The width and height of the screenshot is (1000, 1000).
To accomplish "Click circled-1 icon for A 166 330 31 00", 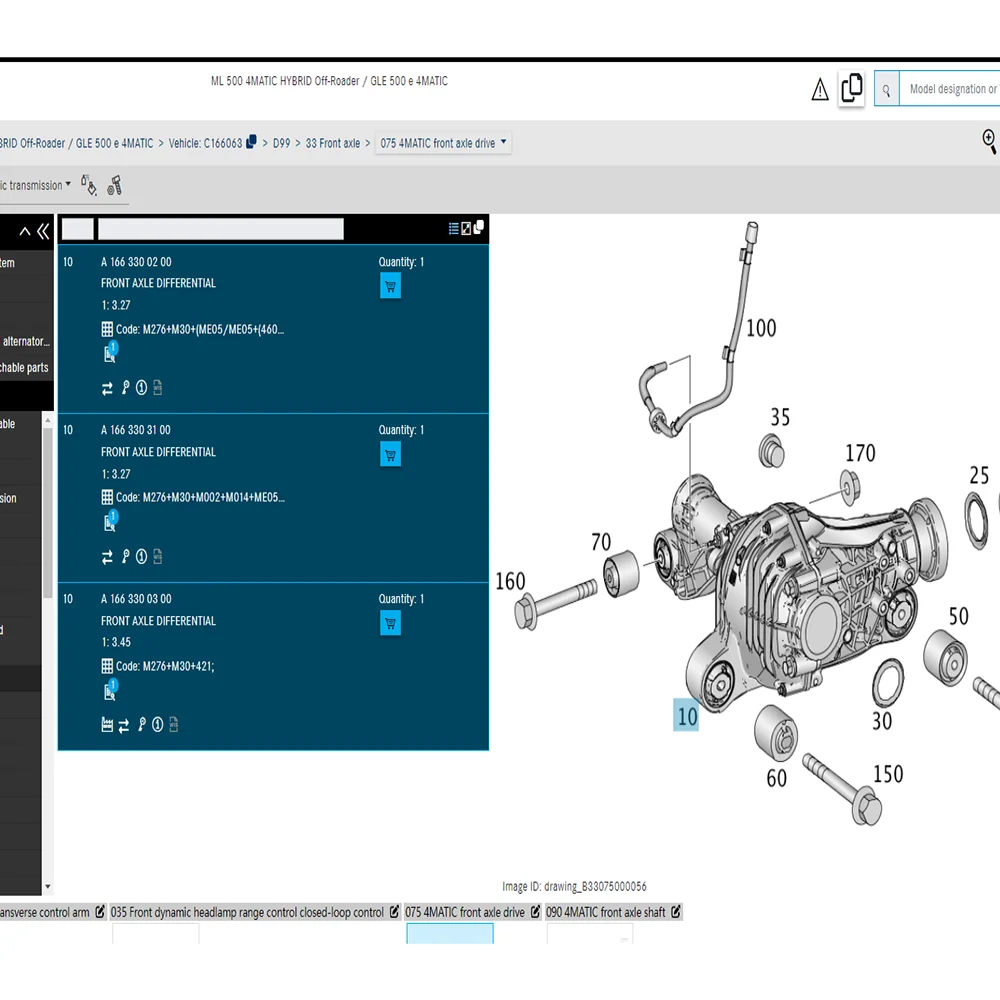I will click(142, 556).
